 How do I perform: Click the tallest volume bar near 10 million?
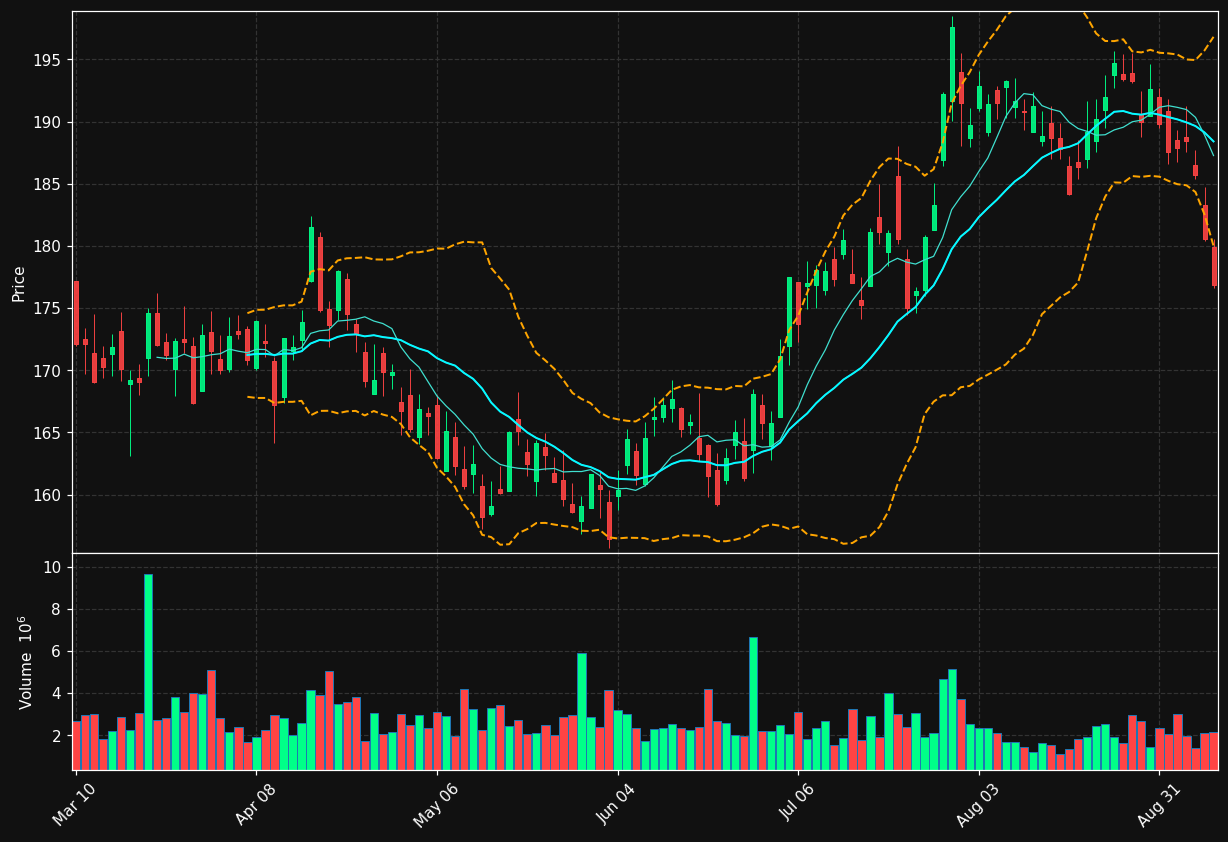(148, 671)
